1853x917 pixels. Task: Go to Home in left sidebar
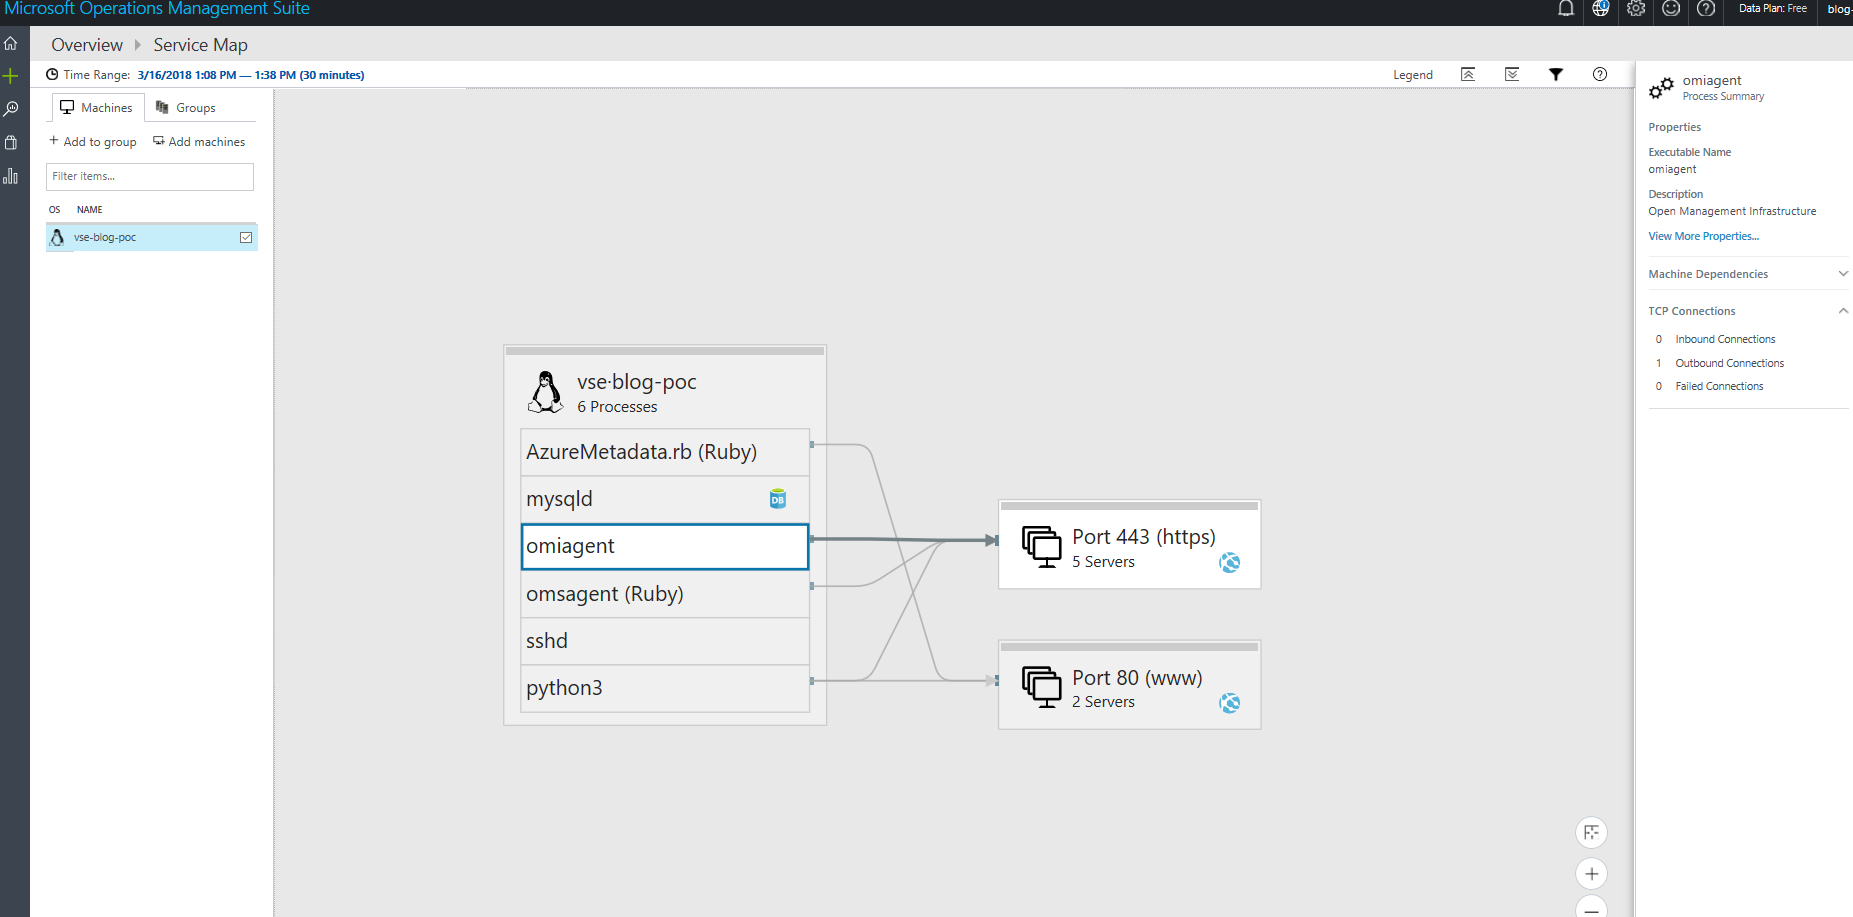[x=11, y=43]
